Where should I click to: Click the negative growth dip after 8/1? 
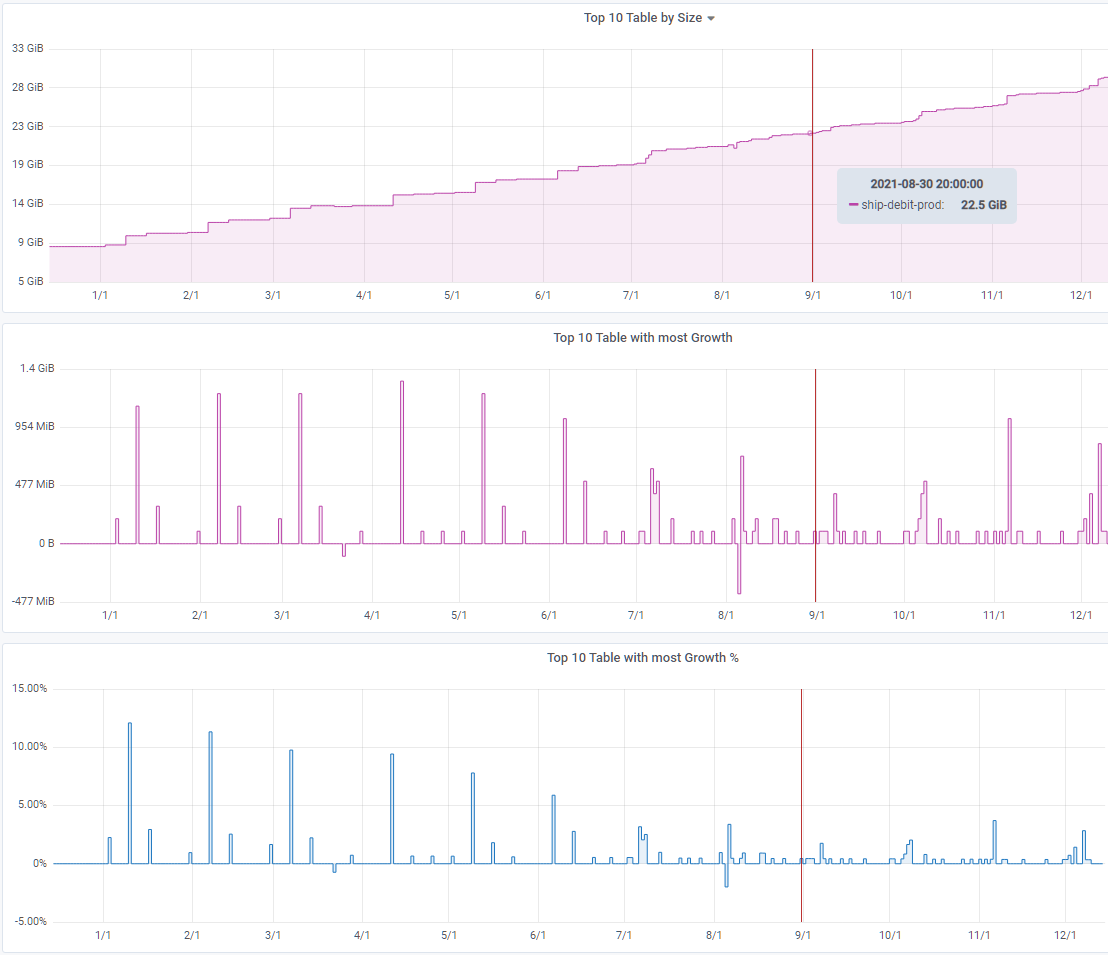point(739,568)
